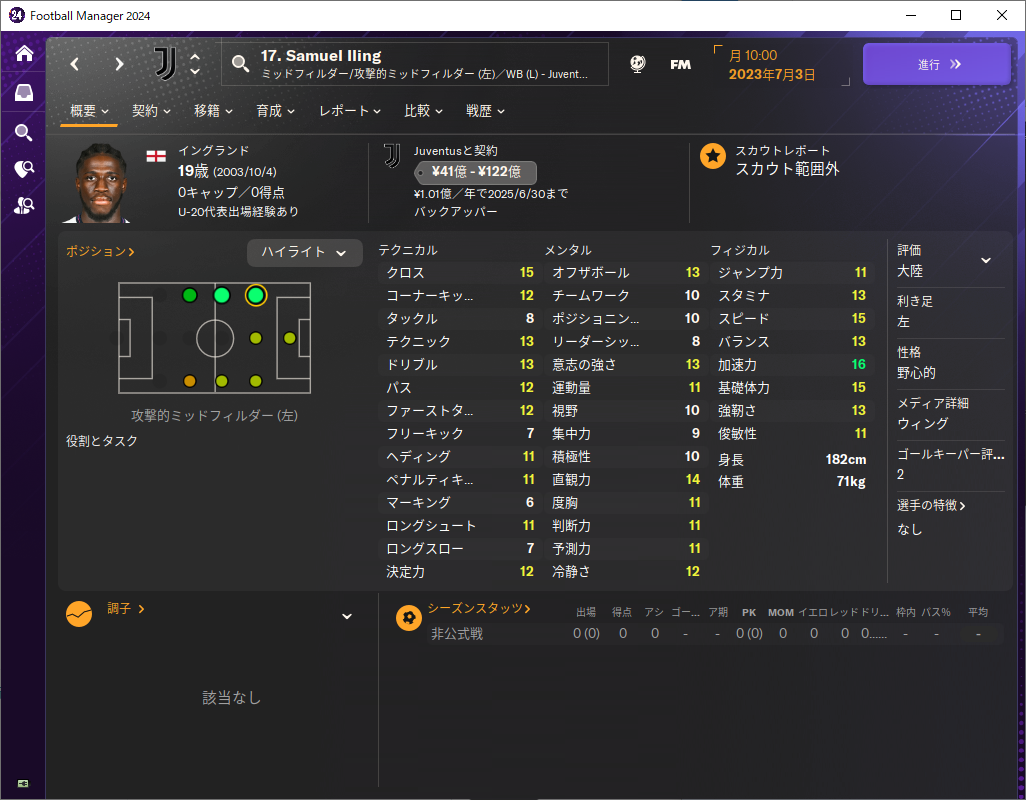Click the メディア詳細 ウィング entry
The image size is (1026, 800).
pyautogui.click(x=950, y=413)
